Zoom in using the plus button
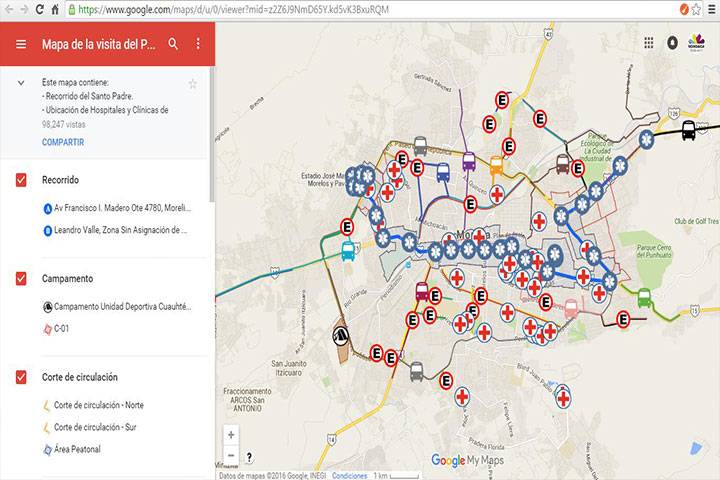The width and height of the screenshot is (720, 480). pos(231,435)
